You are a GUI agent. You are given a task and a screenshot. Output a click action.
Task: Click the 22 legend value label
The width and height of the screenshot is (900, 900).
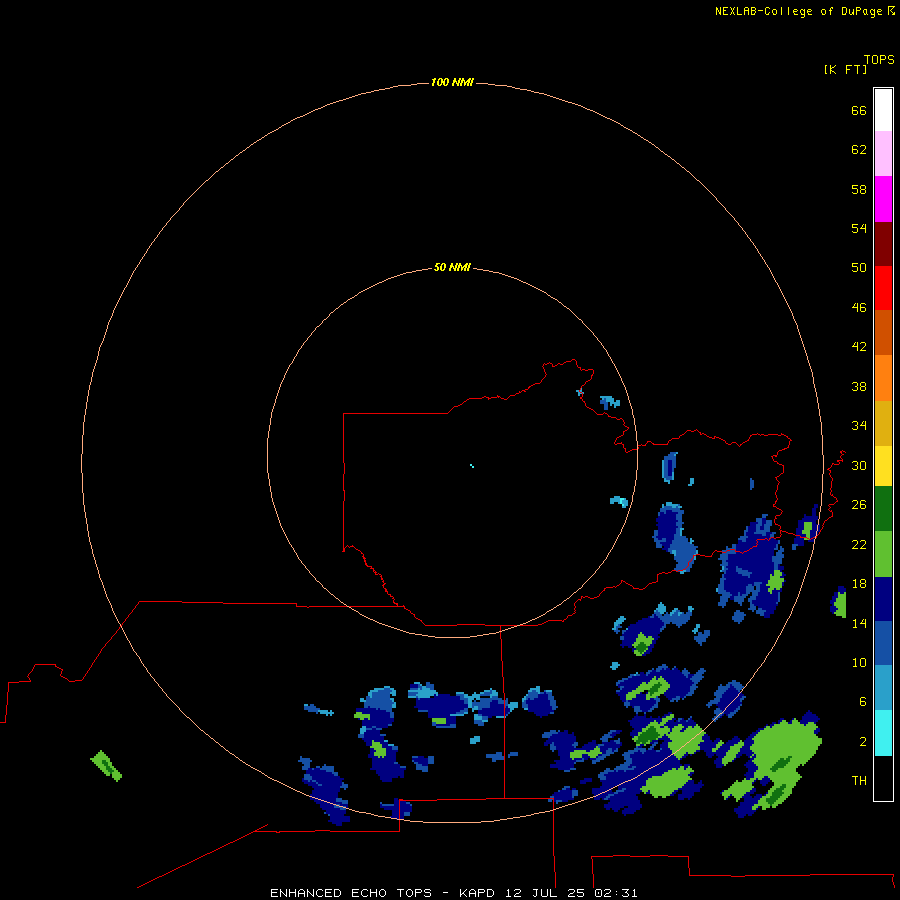[x=859, y=544]
